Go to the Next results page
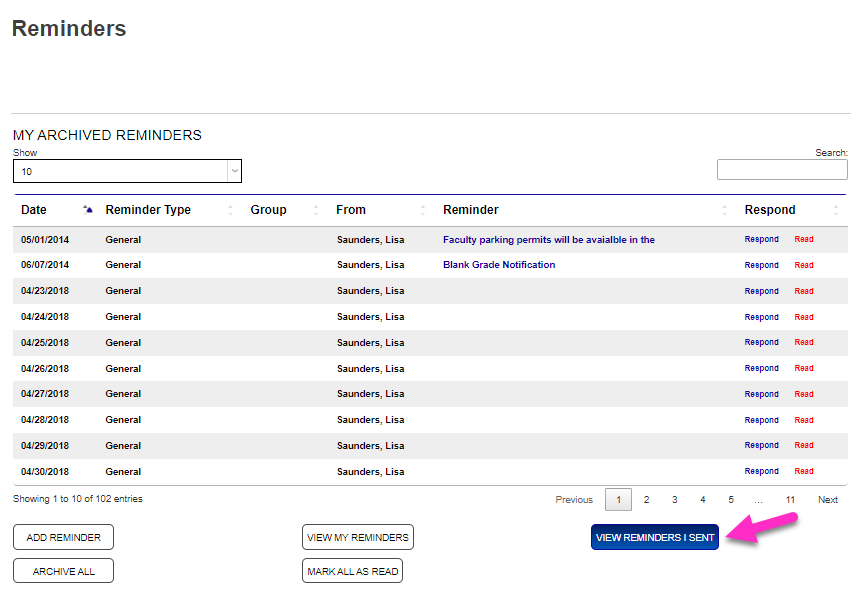862x592 pixels. pos(828,500)
